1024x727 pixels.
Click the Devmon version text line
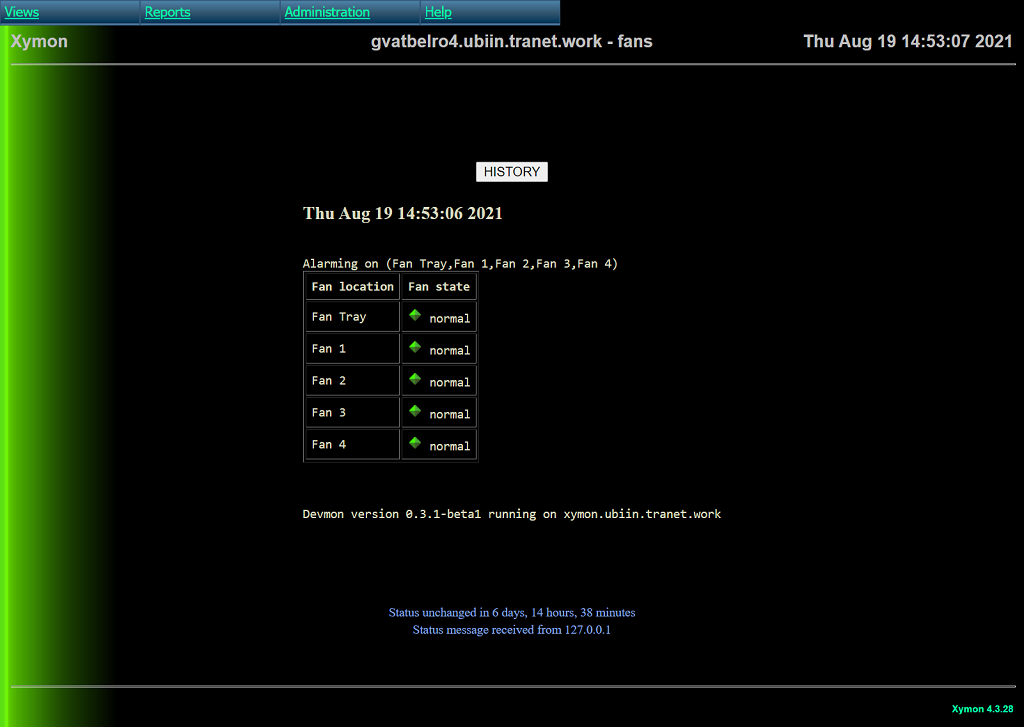coord(511,514)
